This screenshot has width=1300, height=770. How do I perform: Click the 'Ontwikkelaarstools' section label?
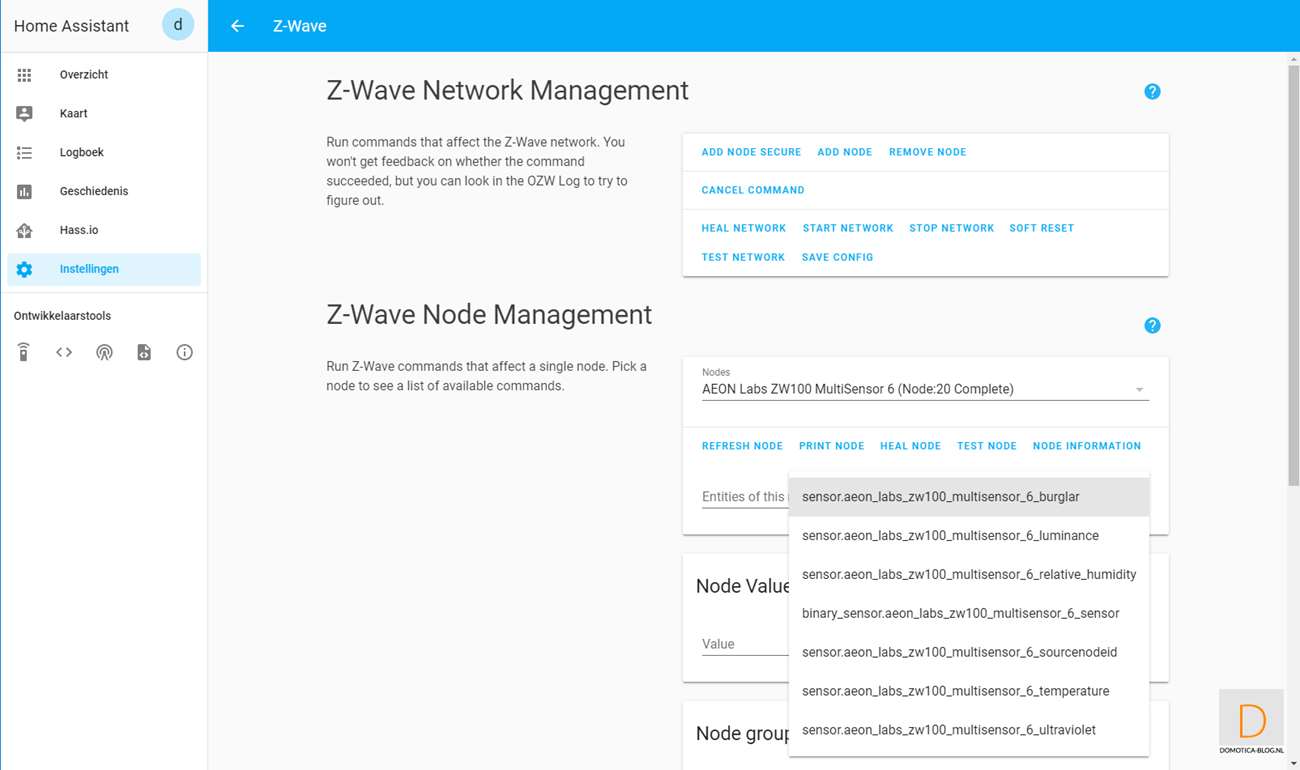coord(62,316)
